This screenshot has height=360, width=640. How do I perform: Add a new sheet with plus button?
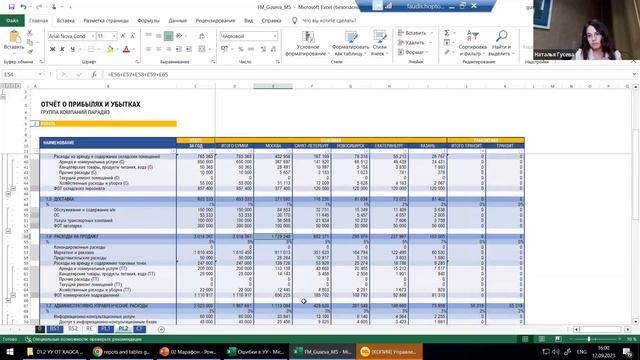click(x=161, y=329)
